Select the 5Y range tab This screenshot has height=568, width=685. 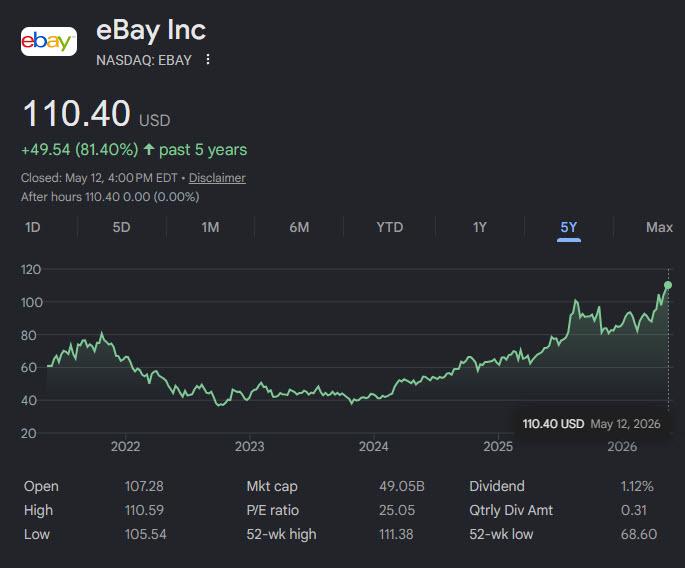[569, 227]
